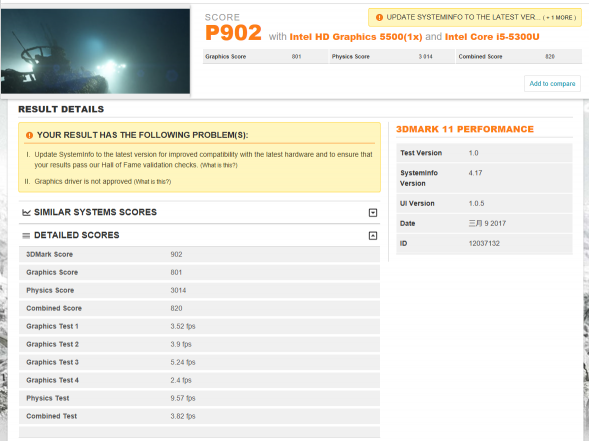The width and height of the screenshot is (589, 441).
Task: Click the Update SystemInfo notification banner
Action: pyautogui.click(x=475, y=17)
